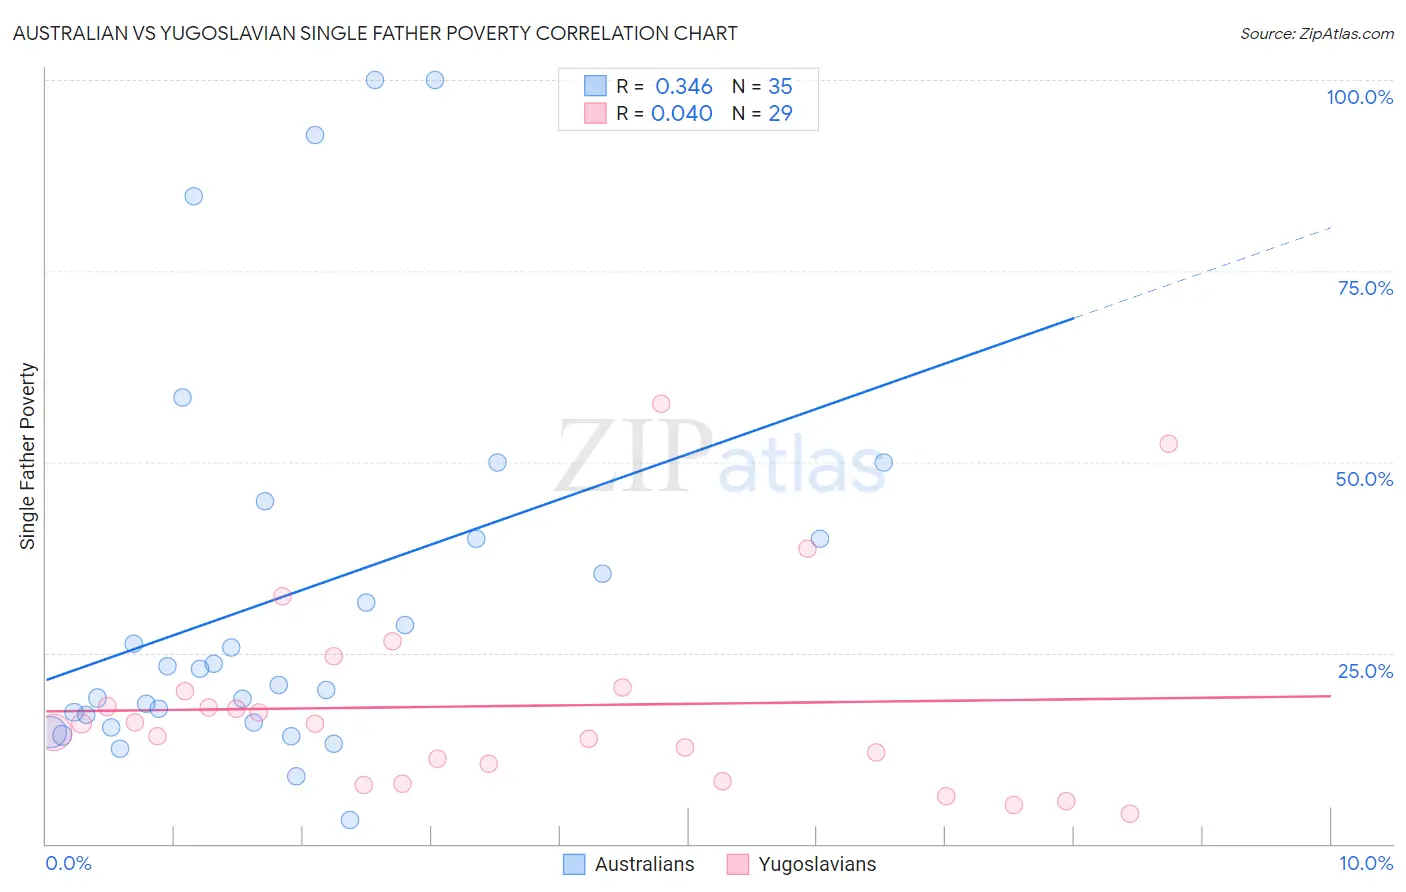Image resolution: width=1406 pixels, height=892 pixels.
Task: Click the blue R = 0.346 swatch
Action: 595,86
